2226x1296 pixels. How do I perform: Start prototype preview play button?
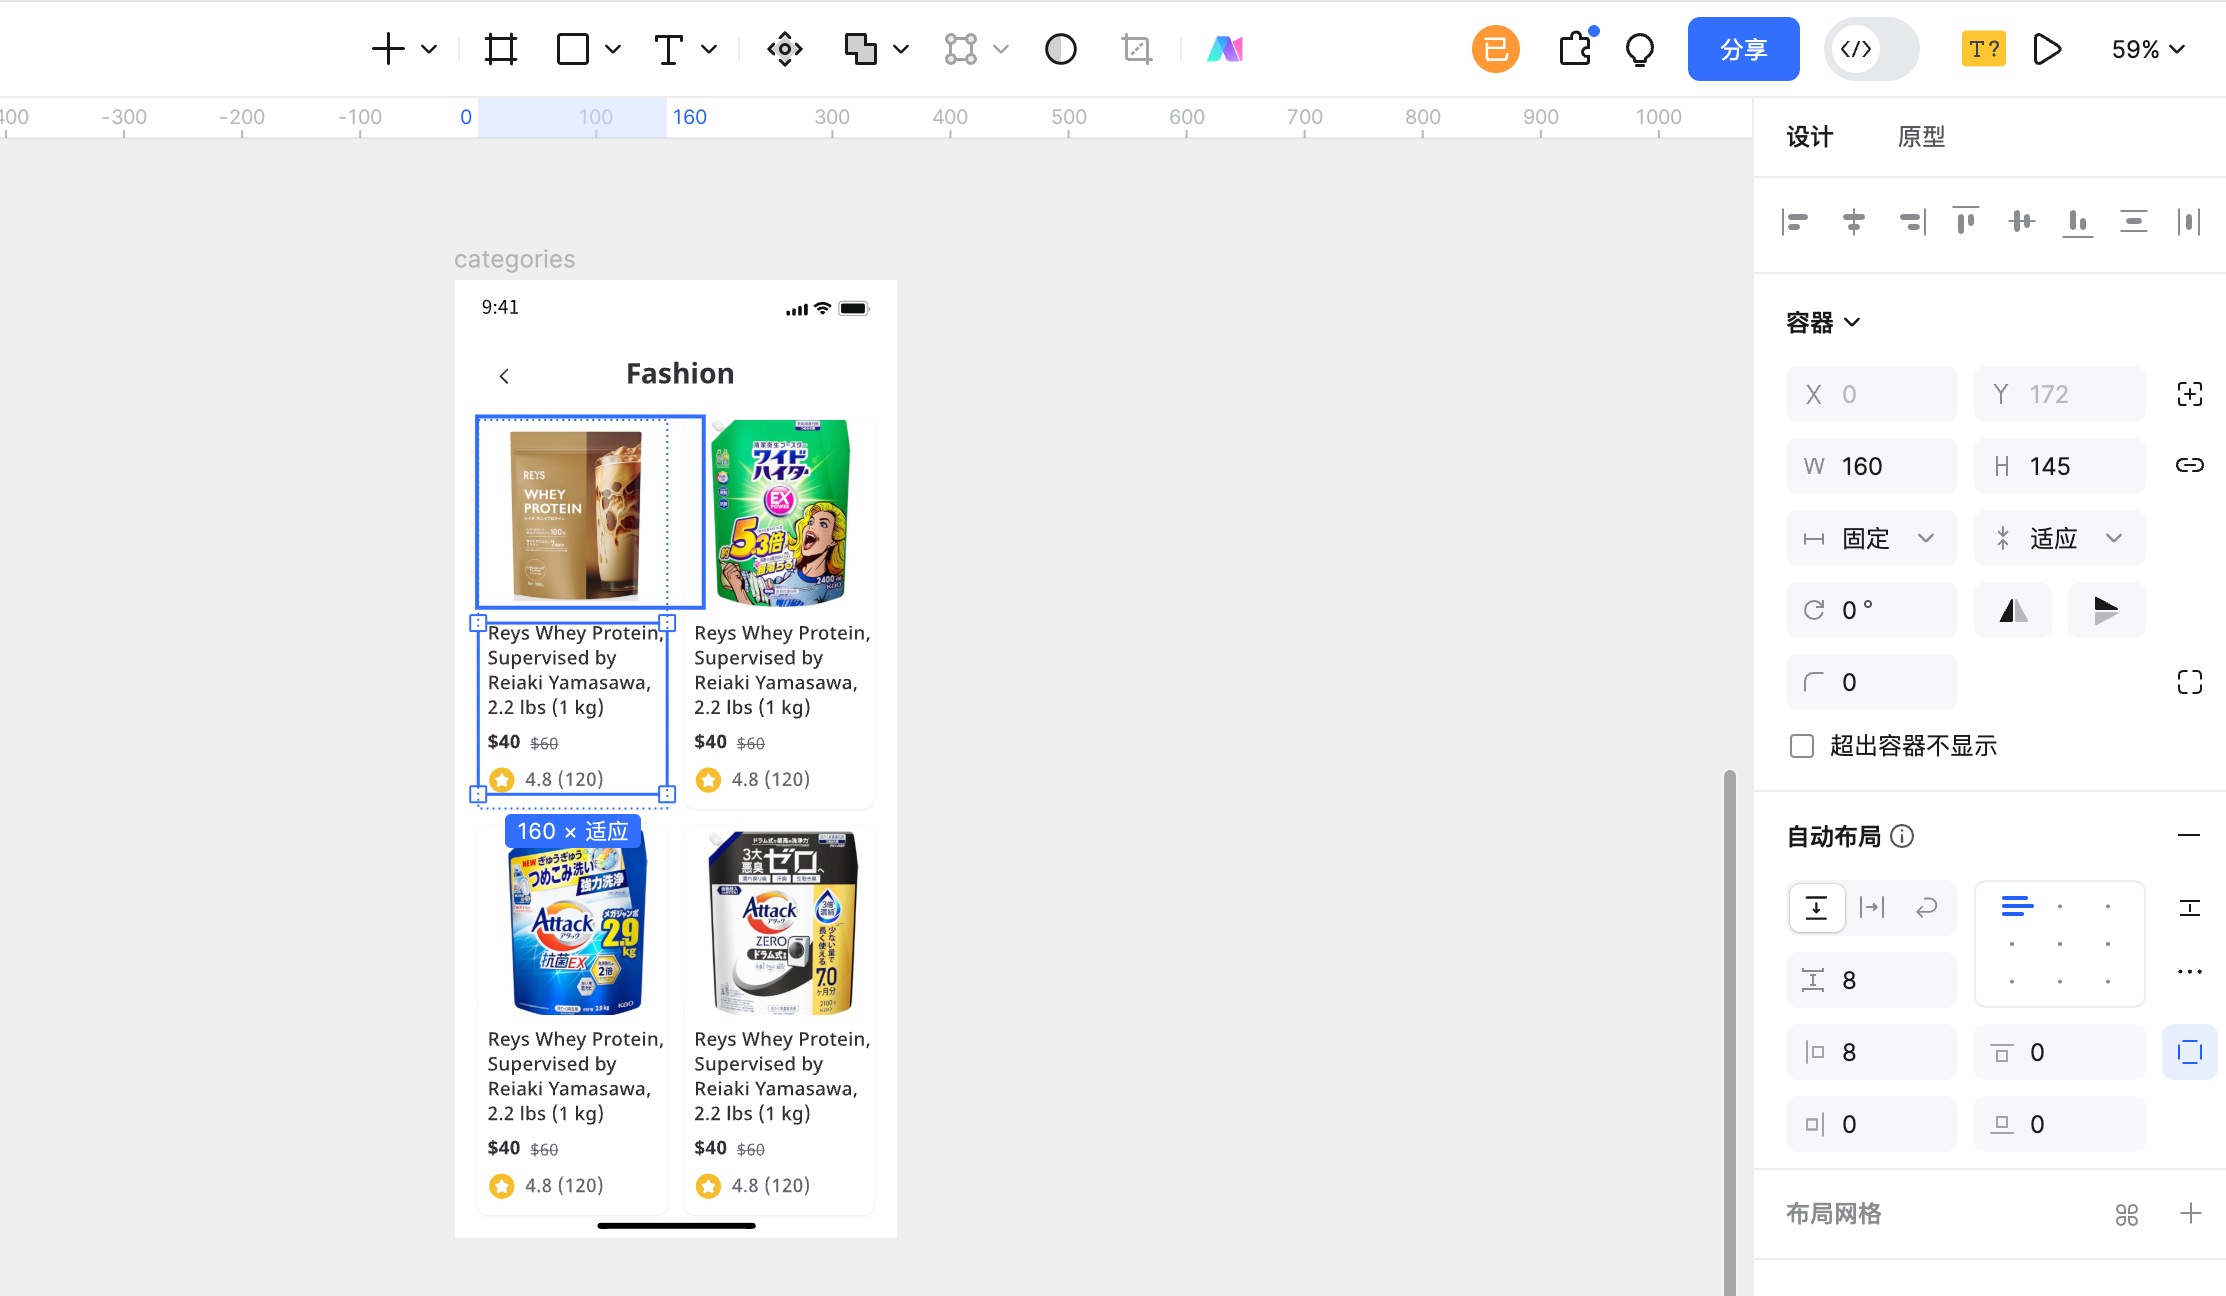pos(2047,49)
